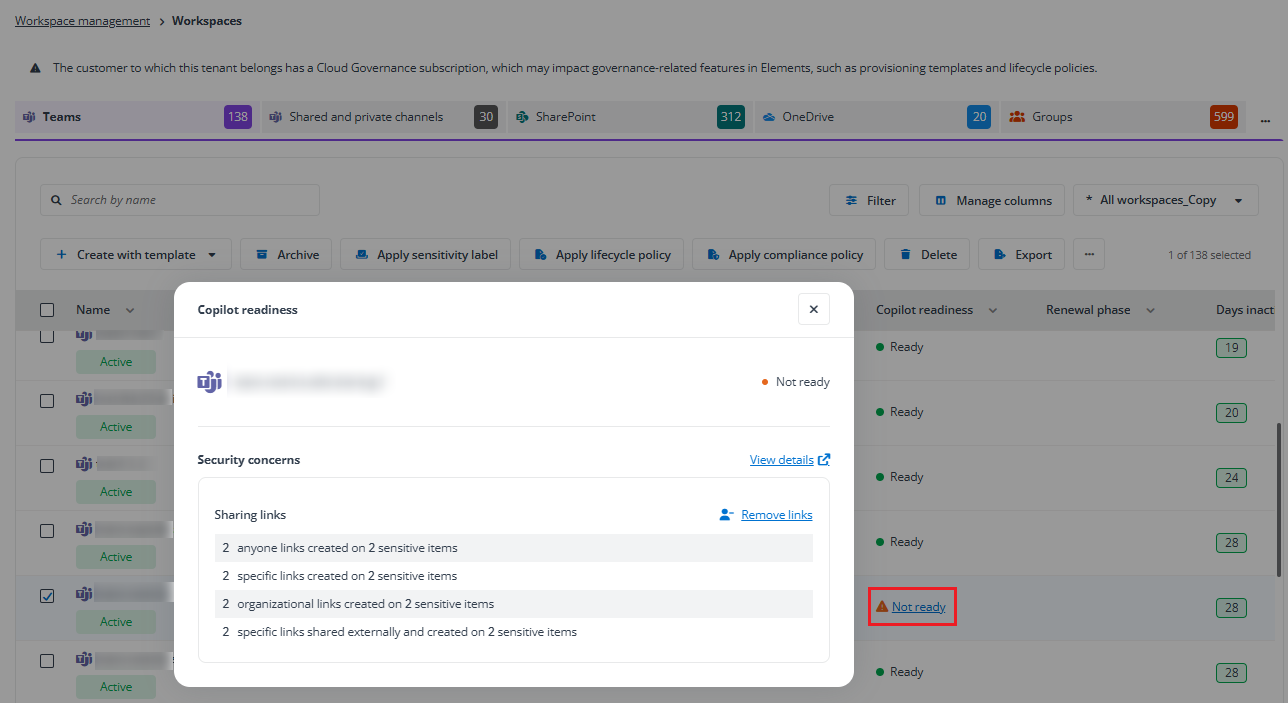Click the Apply sensitivity label icon
This screenshot has width=1288, height=703.
pos(361,255)
